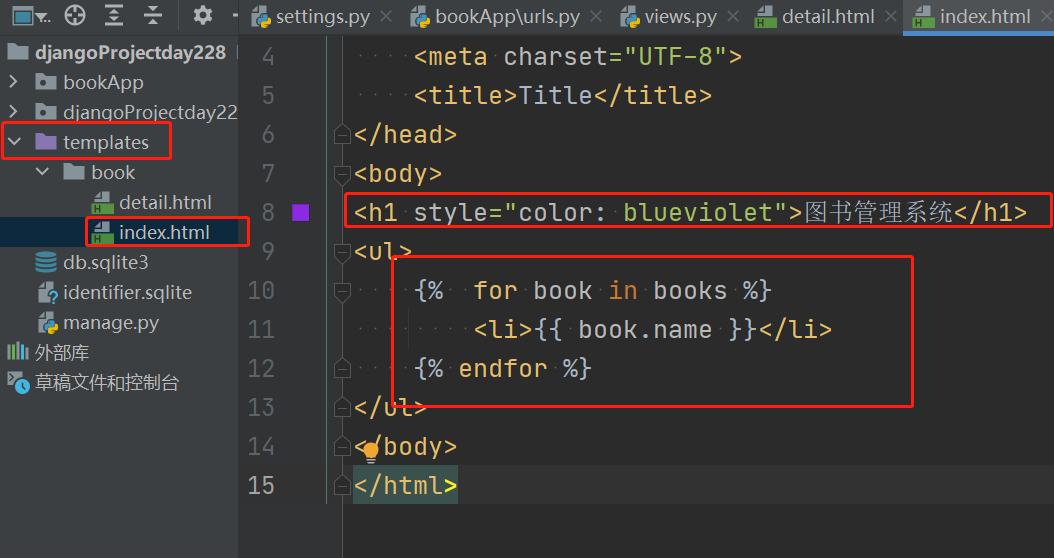Click the external libraries bar-chart icon

tap(17, 352)
